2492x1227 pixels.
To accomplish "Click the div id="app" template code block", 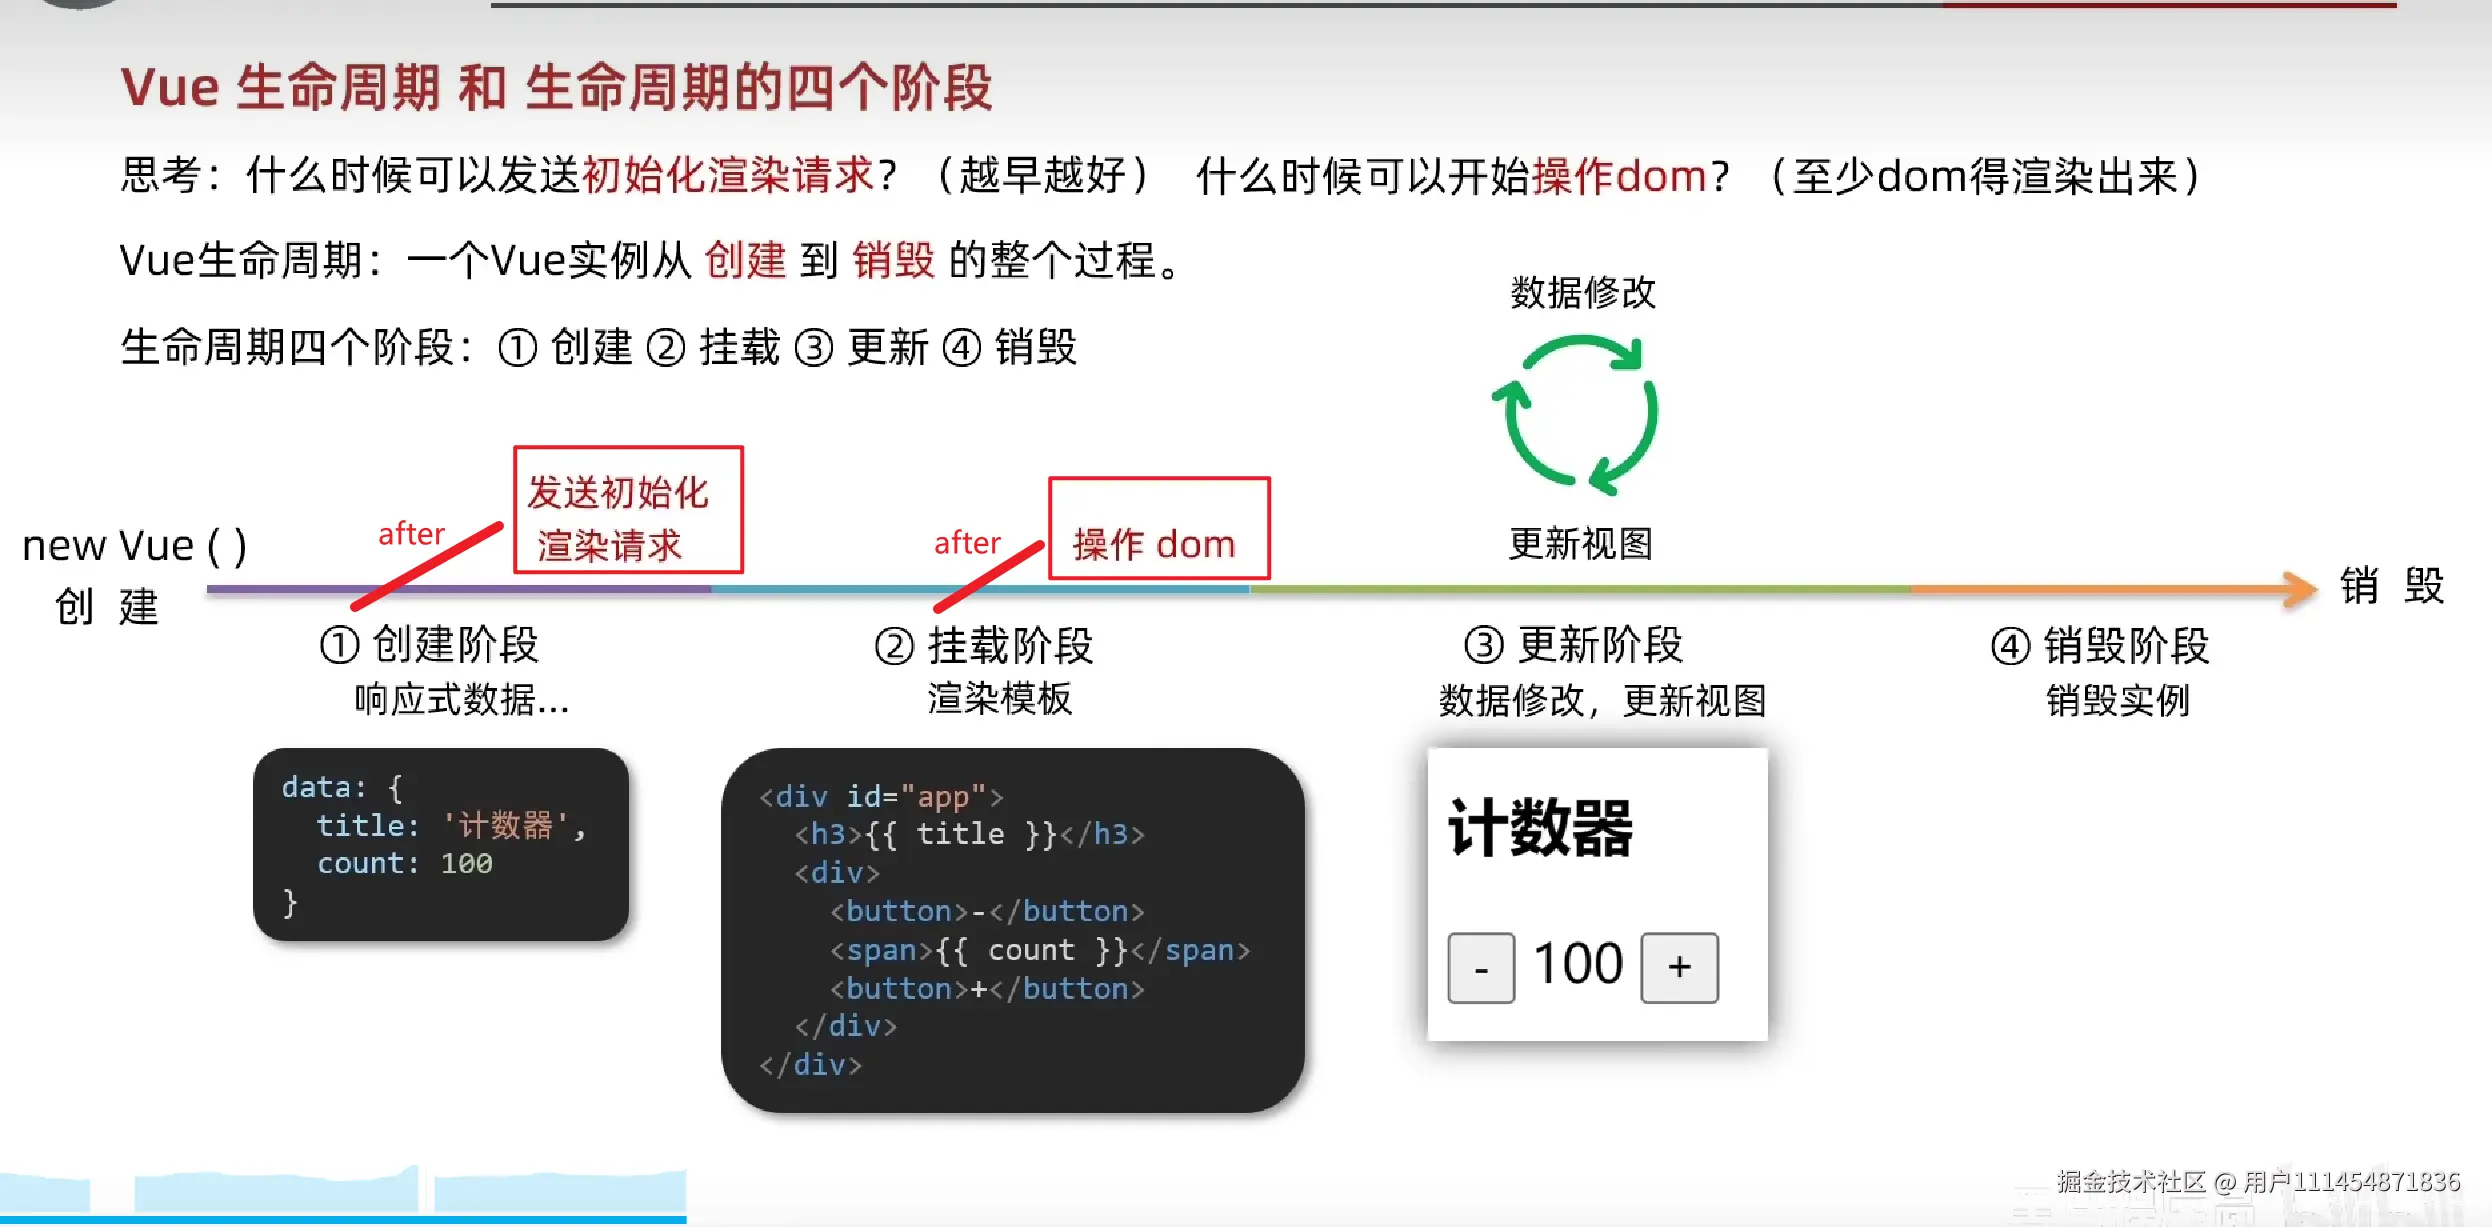I will [x=1011, y=930].
